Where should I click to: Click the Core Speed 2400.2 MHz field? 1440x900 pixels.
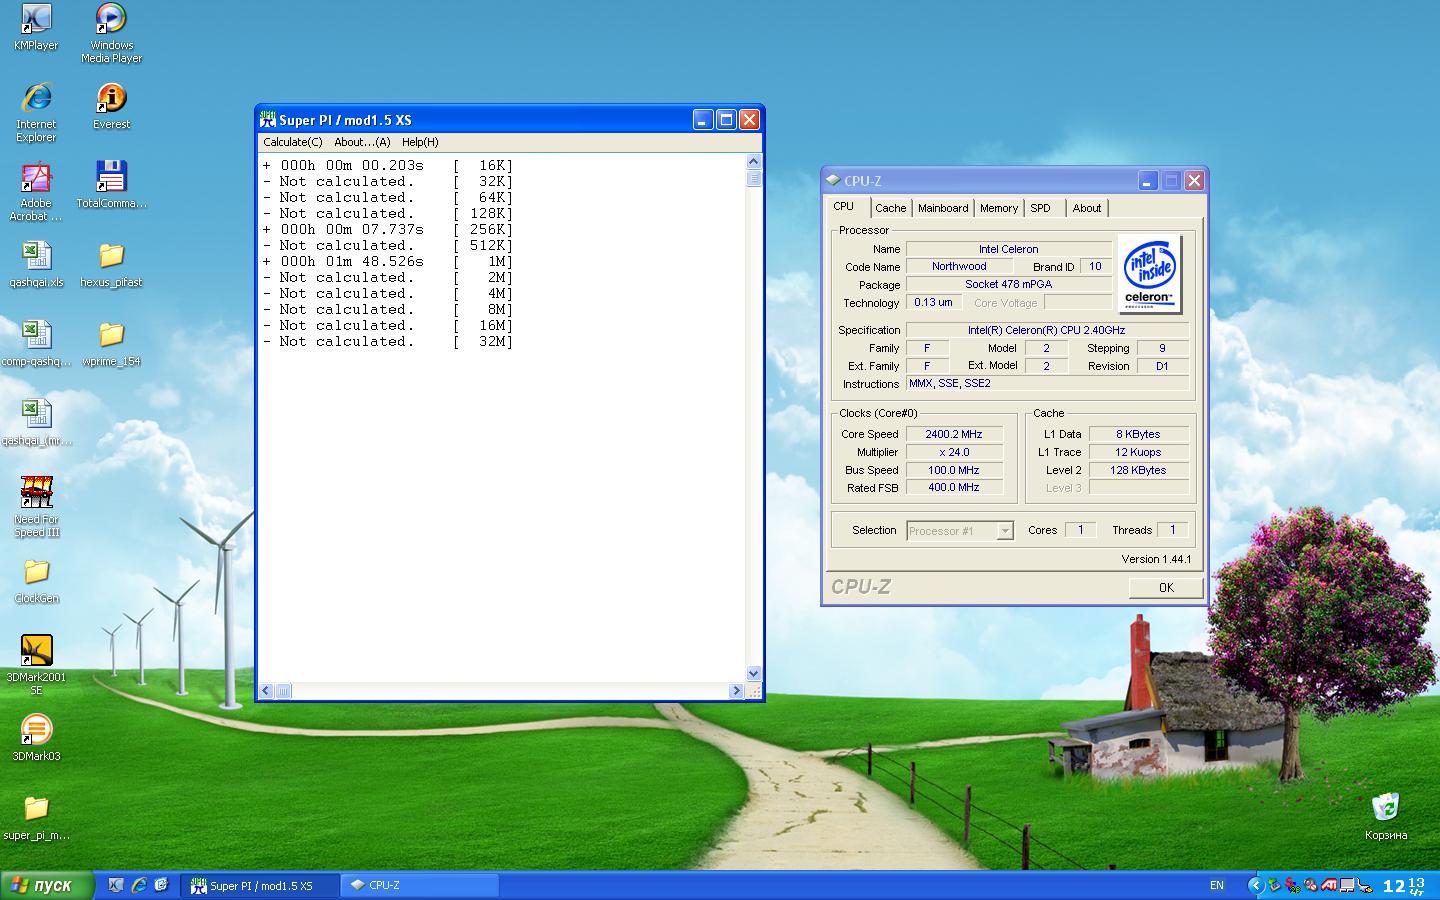[x=954, y=434]
